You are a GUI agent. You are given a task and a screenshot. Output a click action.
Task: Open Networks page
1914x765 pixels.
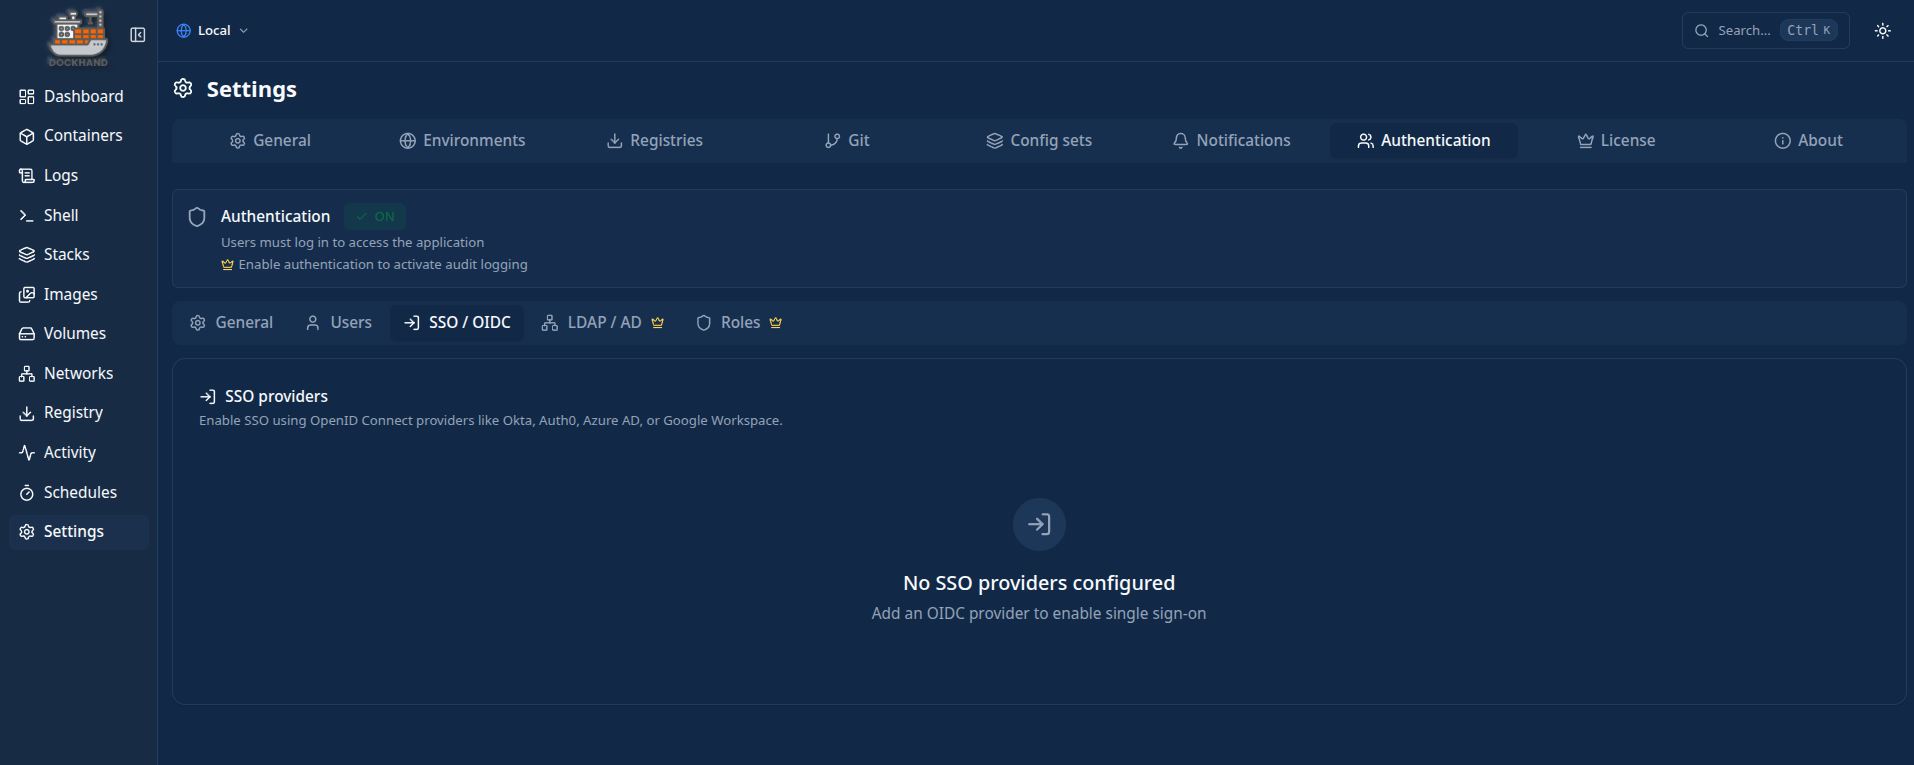pos(79,374)
